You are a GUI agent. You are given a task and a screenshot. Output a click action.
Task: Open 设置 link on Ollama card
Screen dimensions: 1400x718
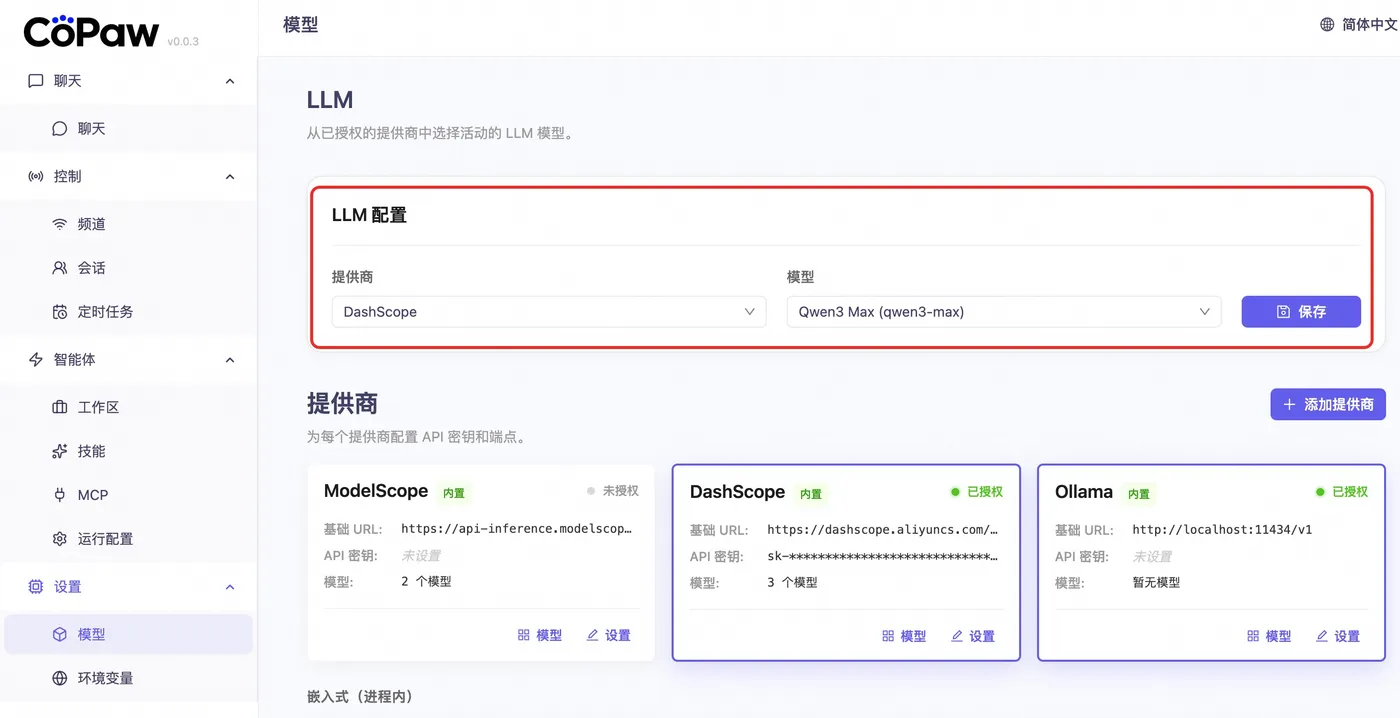[x=1338, y=636]
